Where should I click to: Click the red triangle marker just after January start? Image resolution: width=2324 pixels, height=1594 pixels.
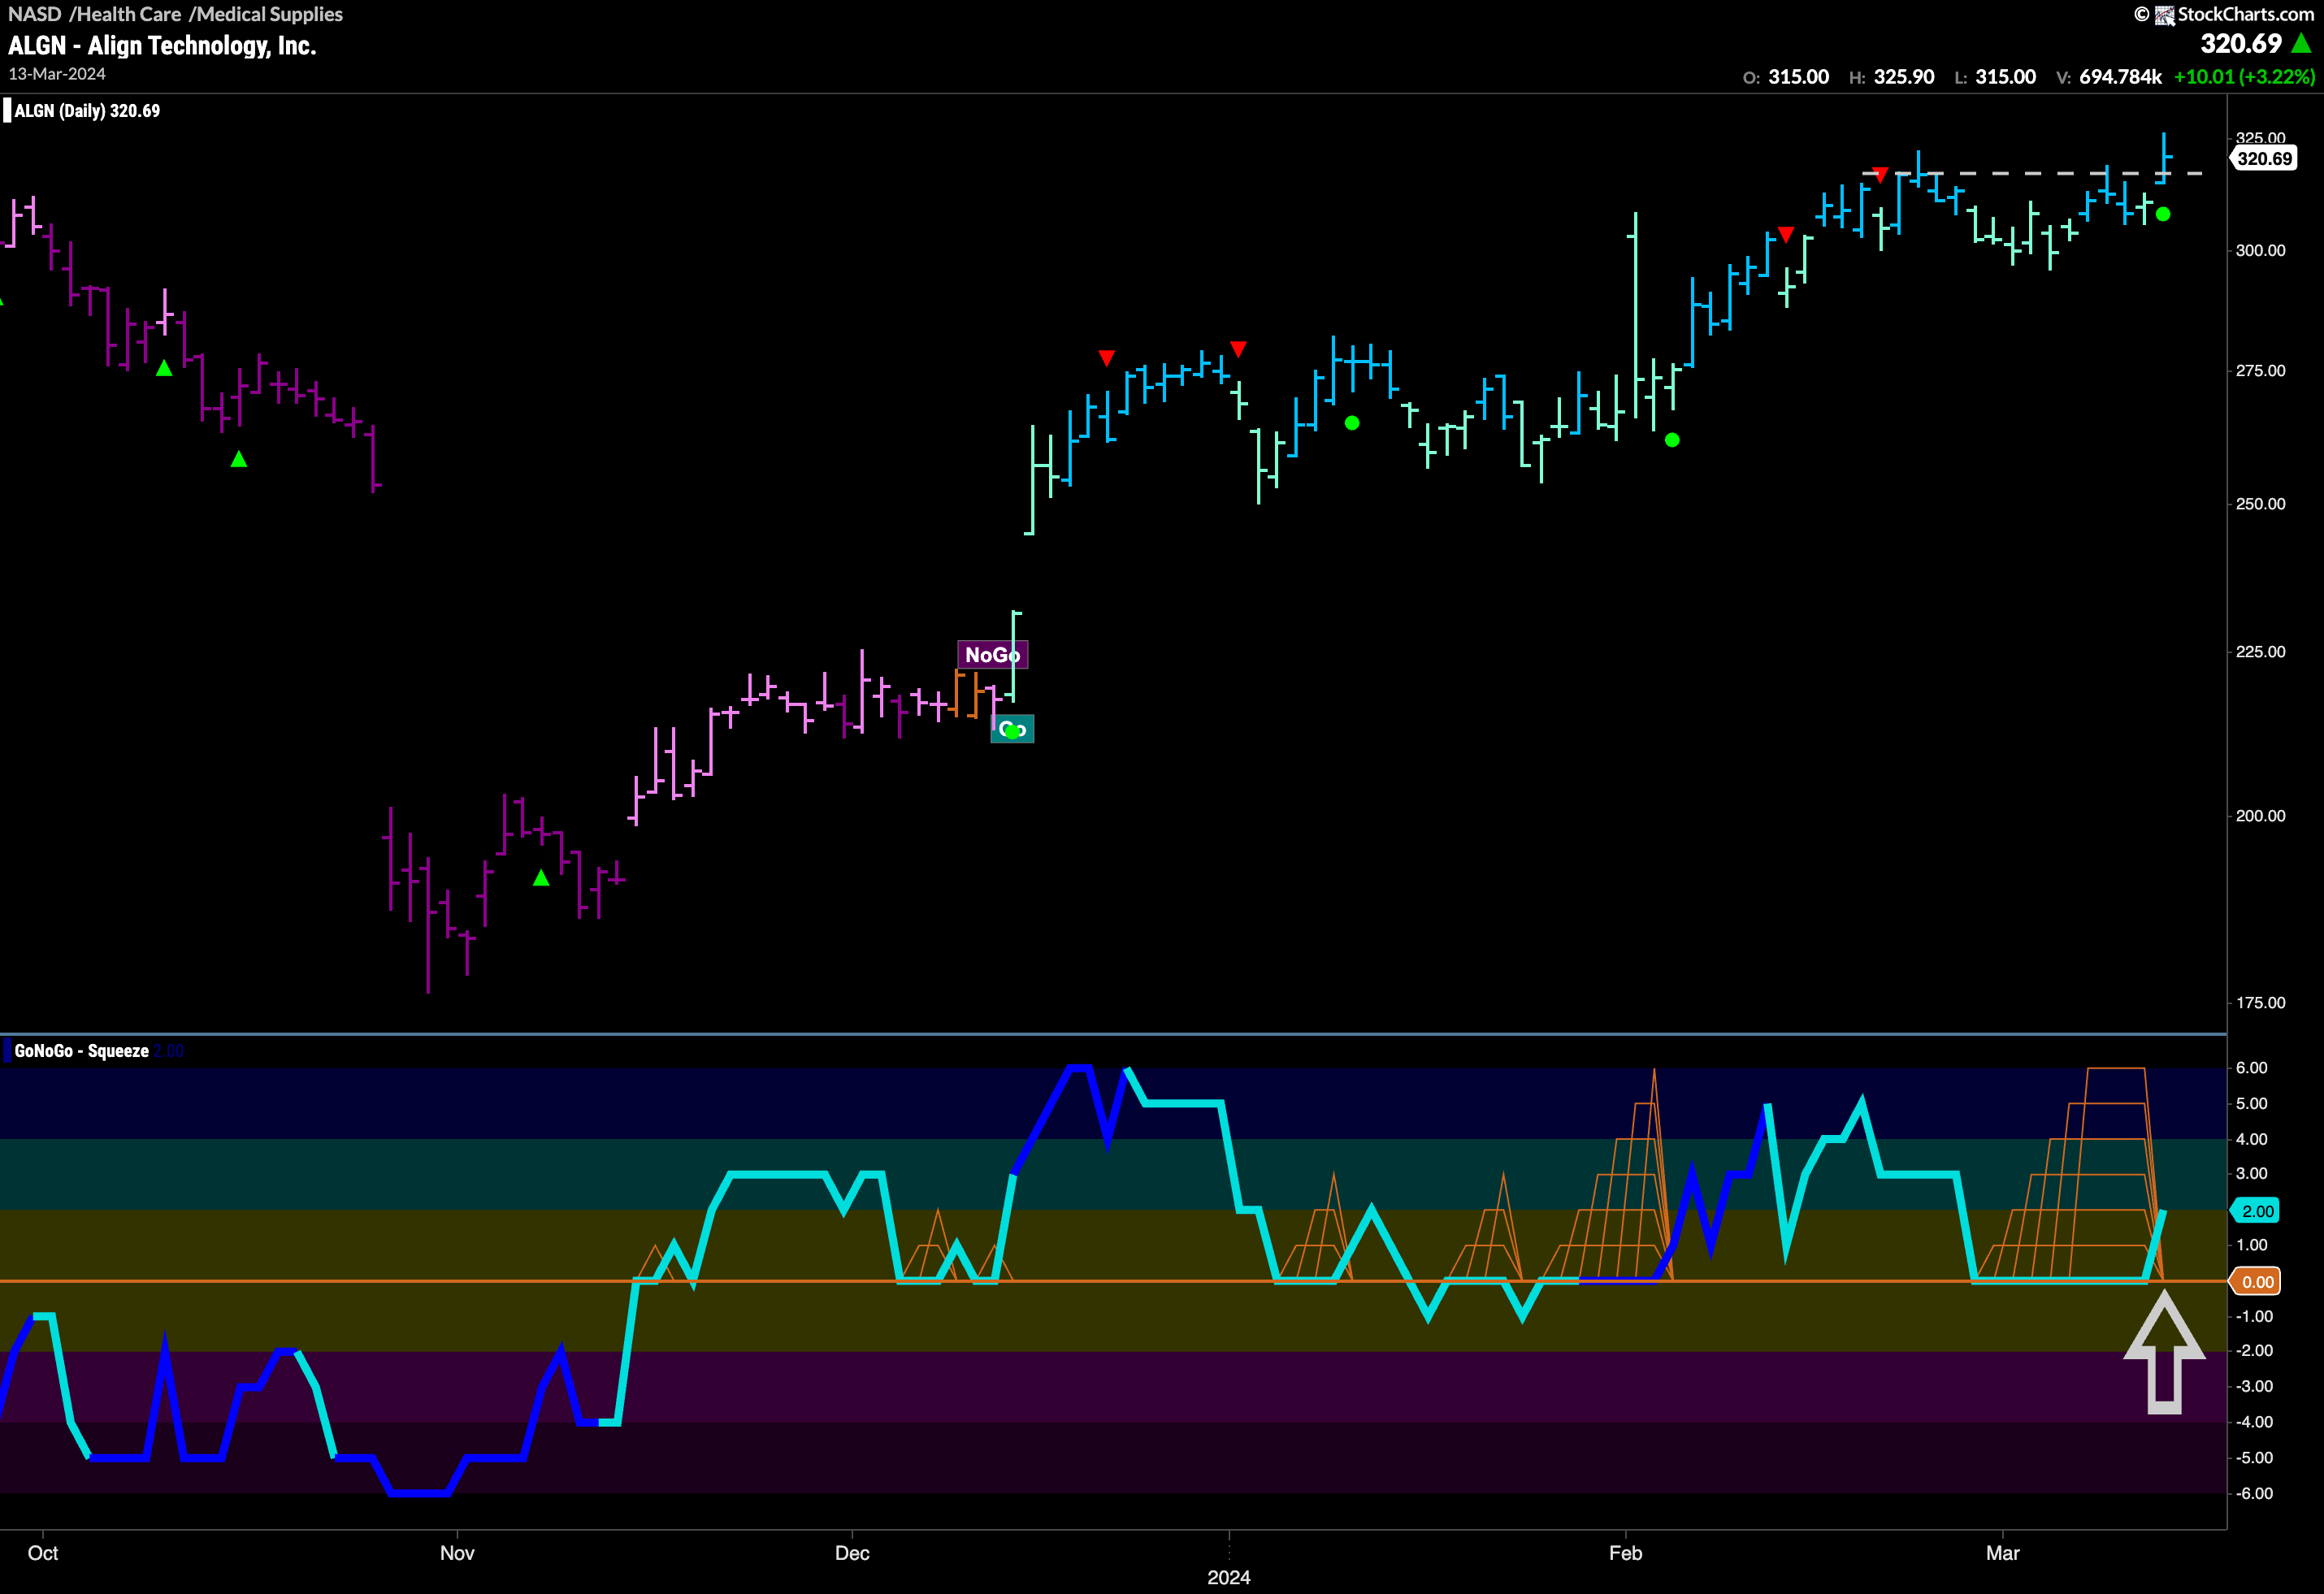(1238, 349)
